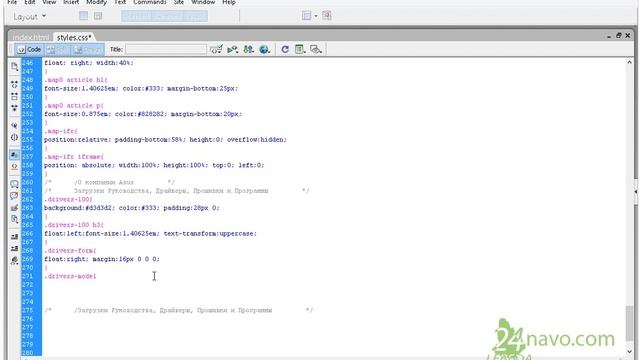The width and height of the screenshot is (640, 360).
Task: Click the Outdent Code icon
Action: 14,249
